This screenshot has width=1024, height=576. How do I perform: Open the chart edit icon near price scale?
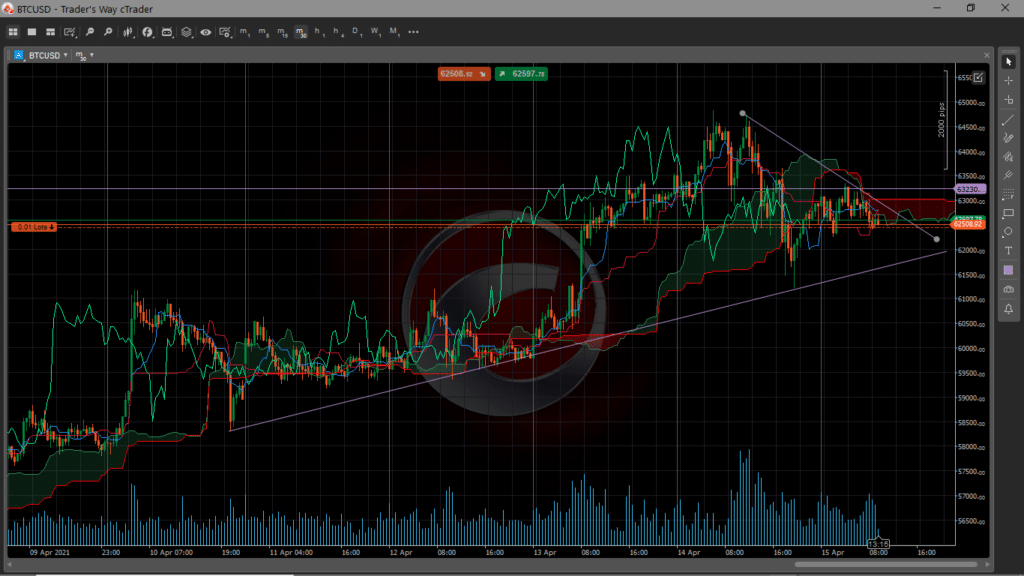(x=978, y=78)
